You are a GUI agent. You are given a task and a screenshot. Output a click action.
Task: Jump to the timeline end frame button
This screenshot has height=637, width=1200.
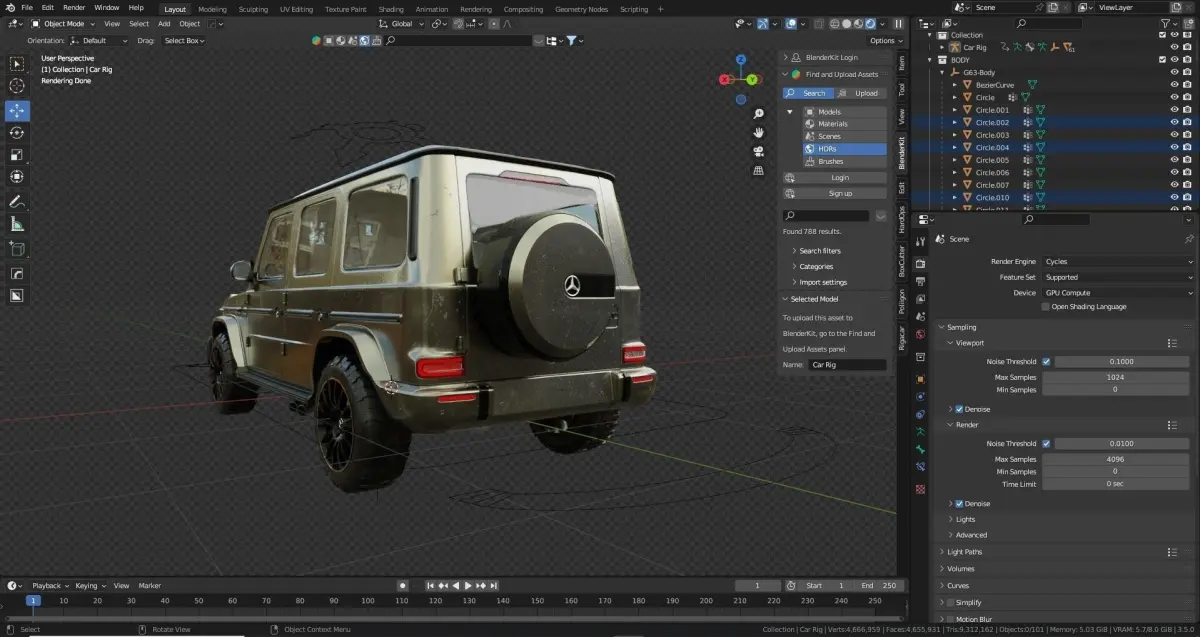493,585
